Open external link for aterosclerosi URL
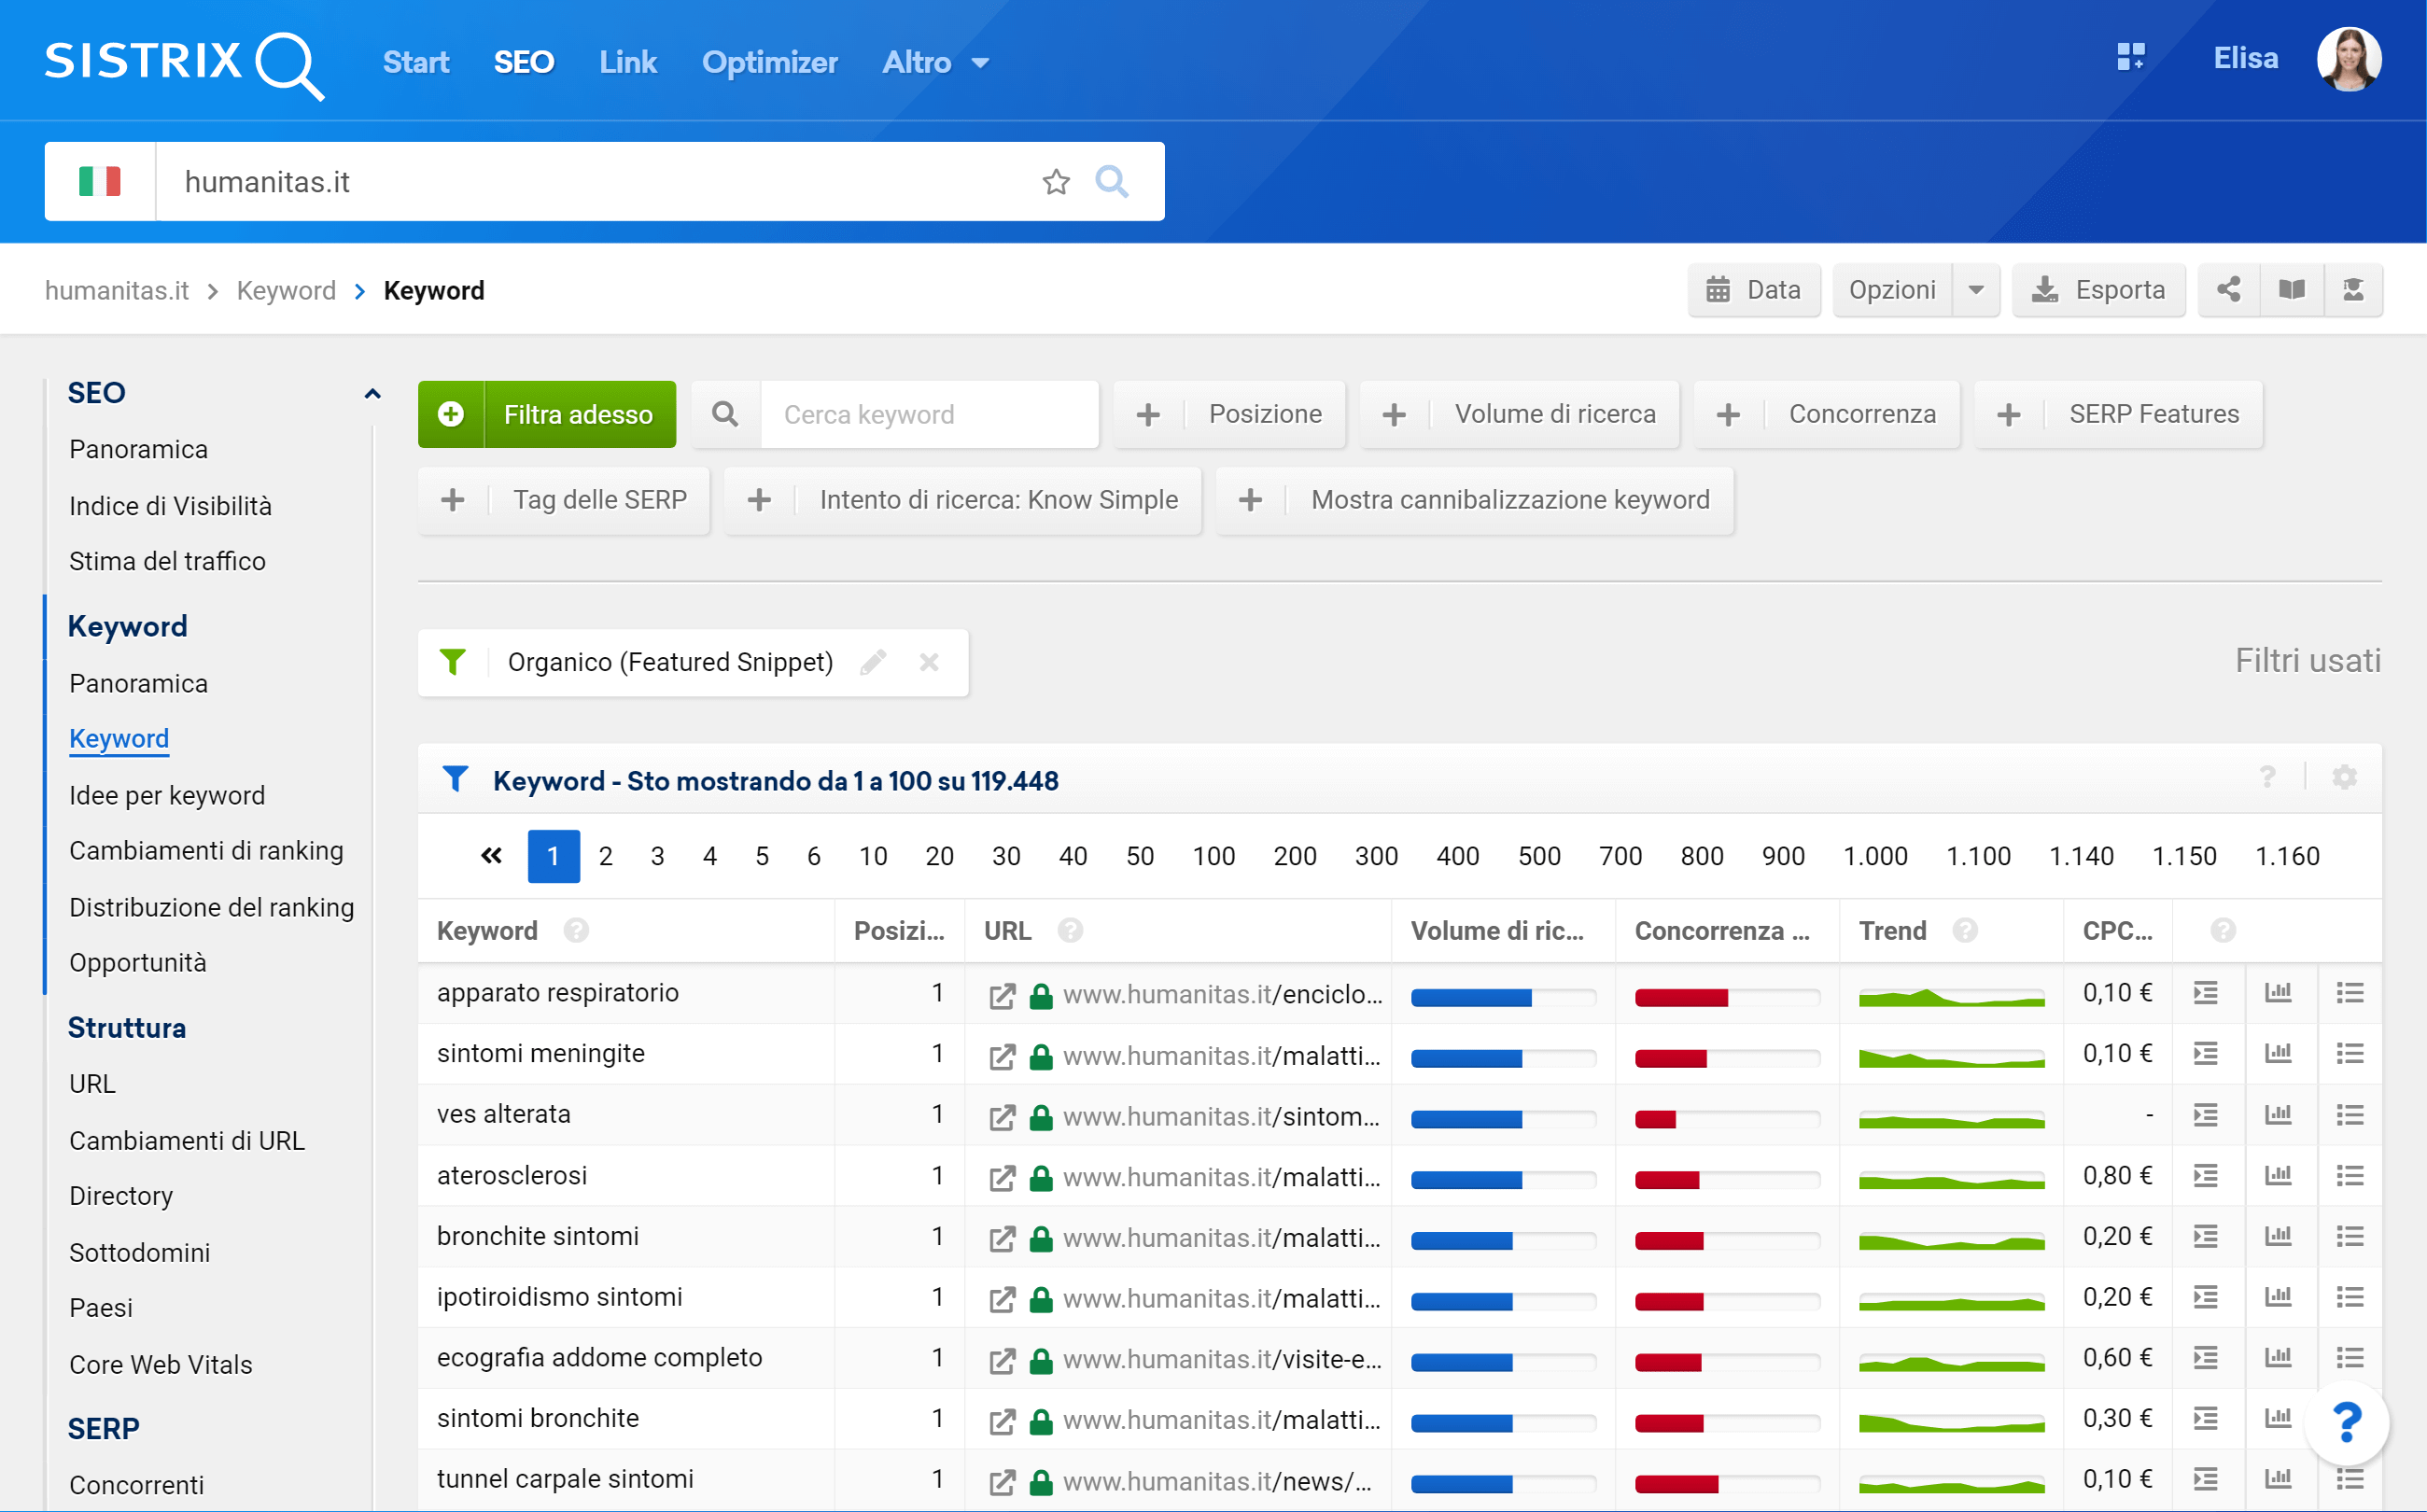This screenshot has width=2427, height=1512. (x=1001, y=1177)
